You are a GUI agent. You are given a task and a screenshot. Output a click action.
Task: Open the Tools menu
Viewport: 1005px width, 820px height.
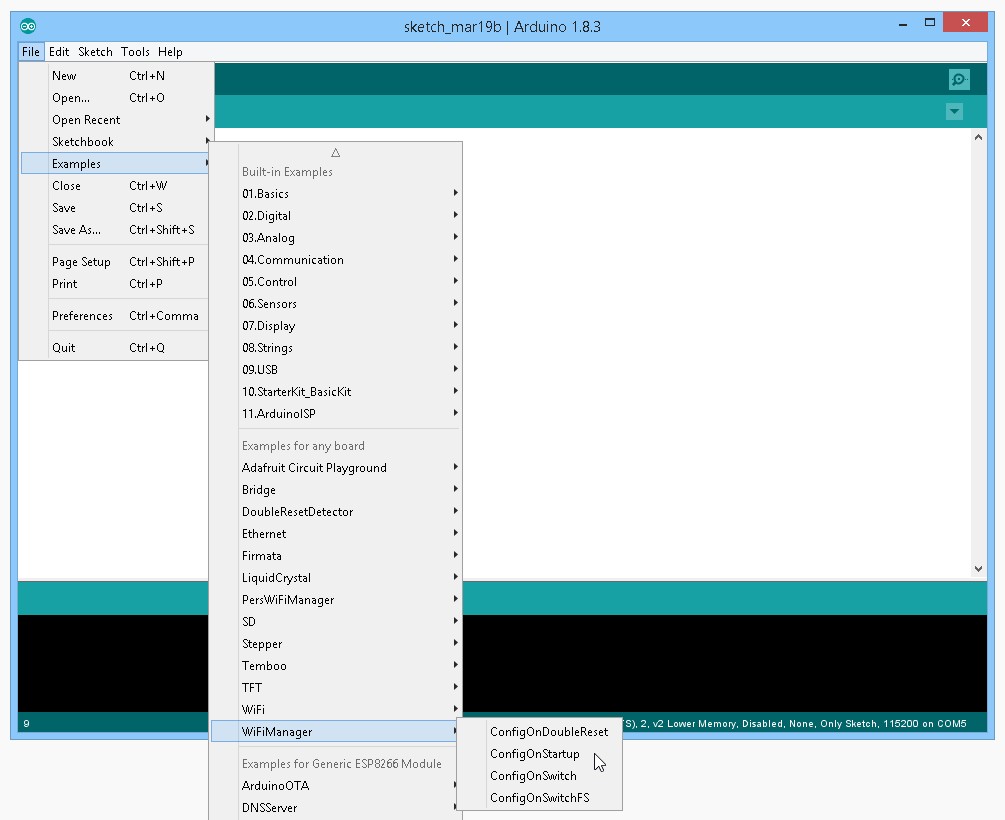[135, 52]
